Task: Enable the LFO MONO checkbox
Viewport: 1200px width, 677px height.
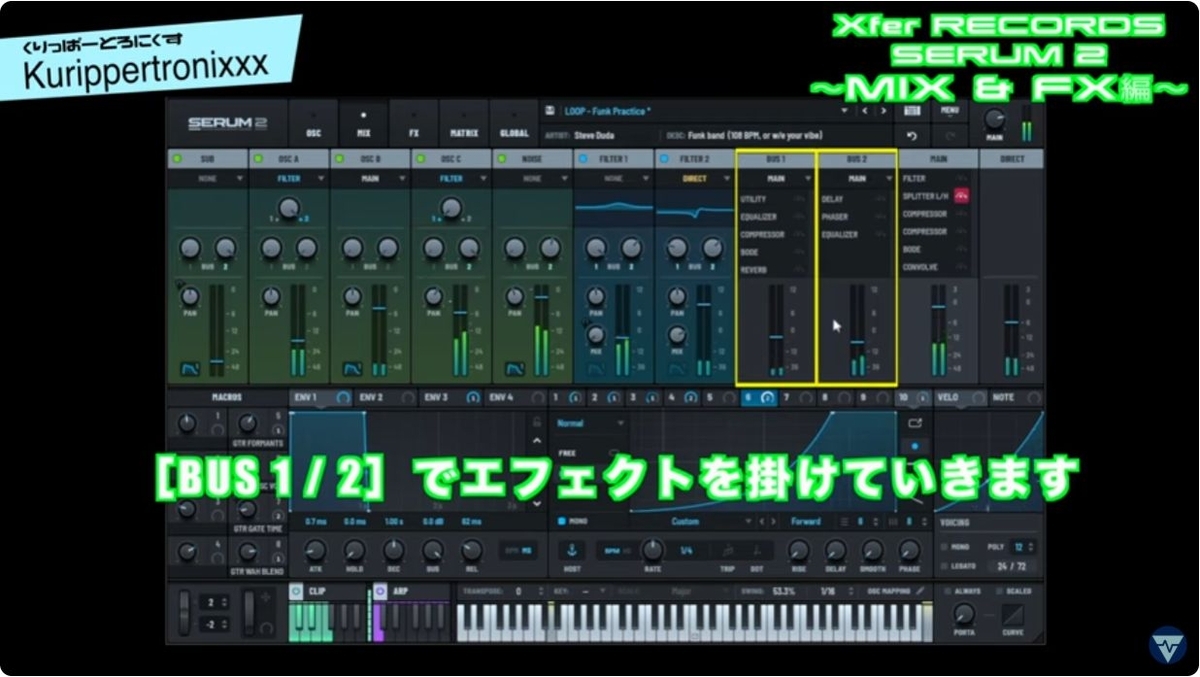Action: pos(561,521)
